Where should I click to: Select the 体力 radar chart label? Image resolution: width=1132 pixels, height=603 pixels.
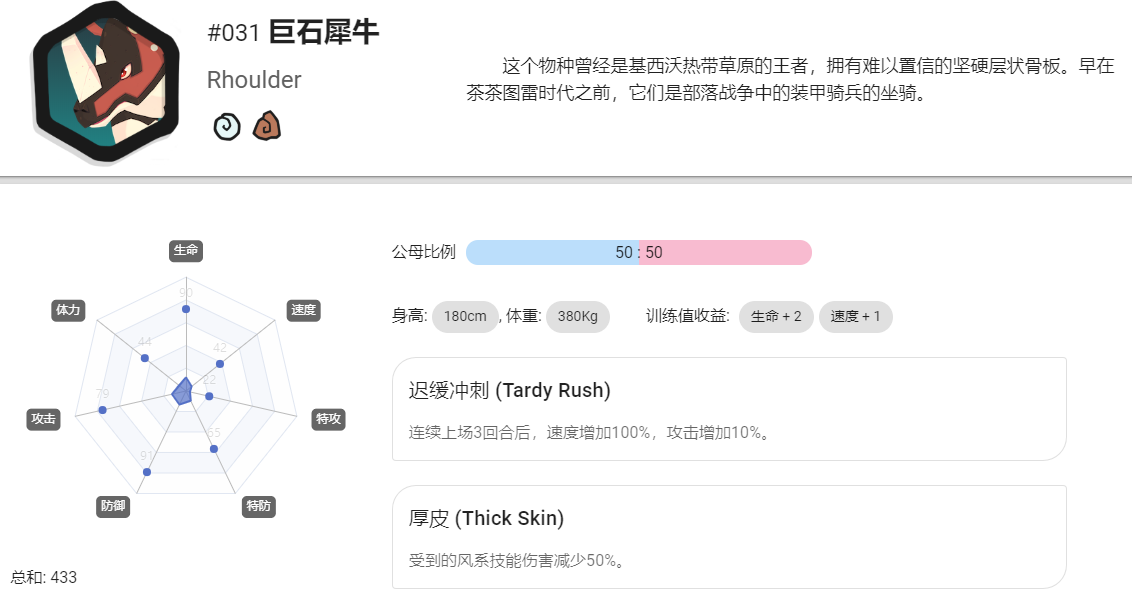[69, 311]
